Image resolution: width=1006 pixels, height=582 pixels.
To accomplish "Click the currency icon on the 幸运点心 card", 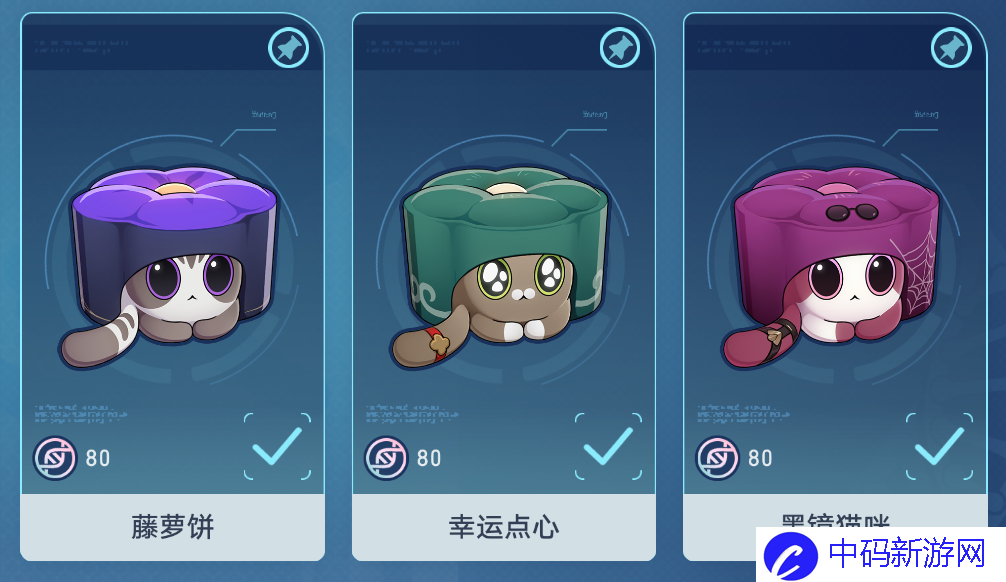I will click(386, 458).
